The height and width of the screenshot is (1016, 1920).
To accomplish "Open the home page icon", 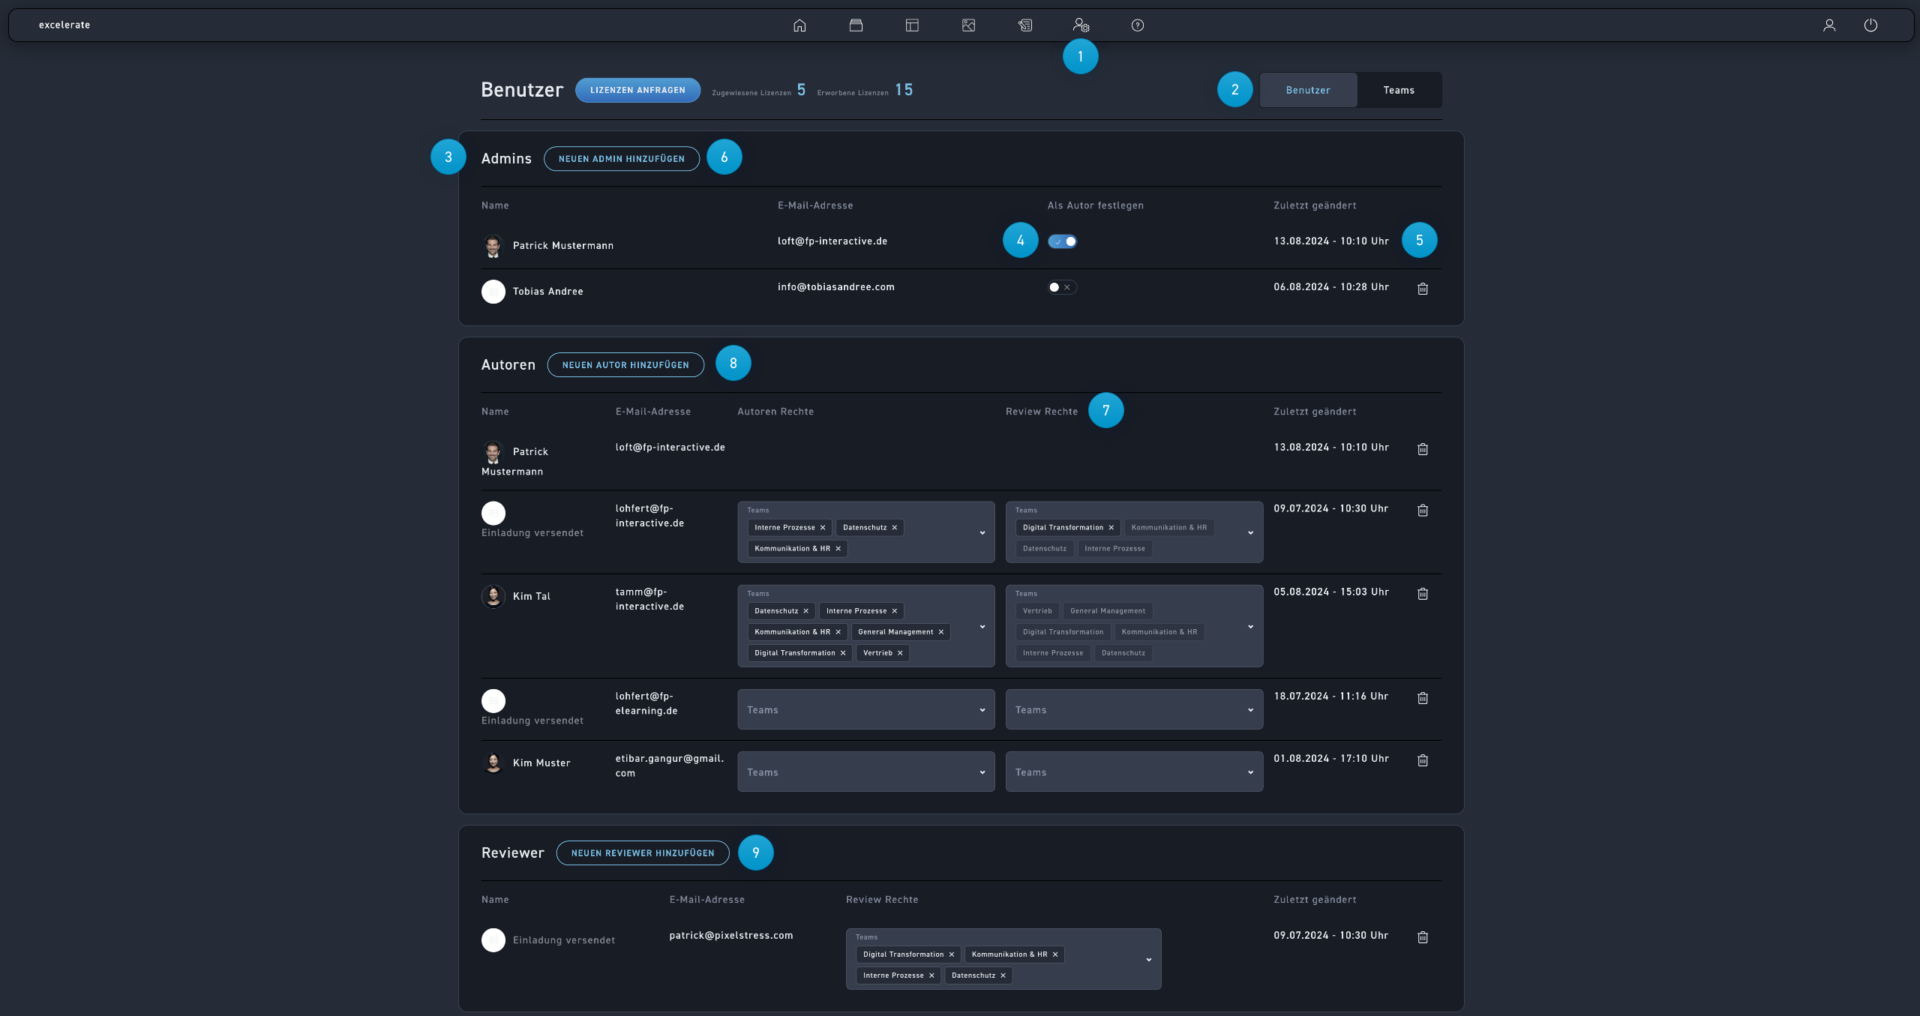I will [x=799, y=26].
